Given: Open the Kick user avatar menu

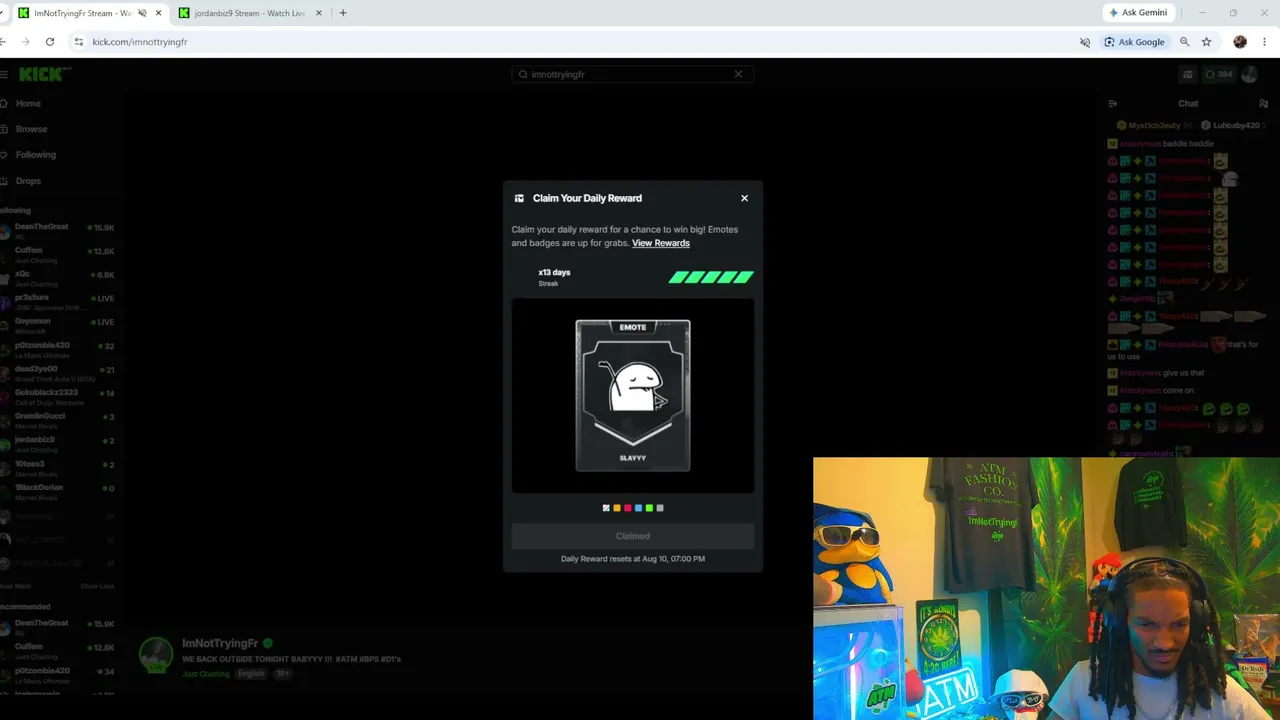Looking at the screenshot, I should pyautogui.click(x=1250, y=74).
